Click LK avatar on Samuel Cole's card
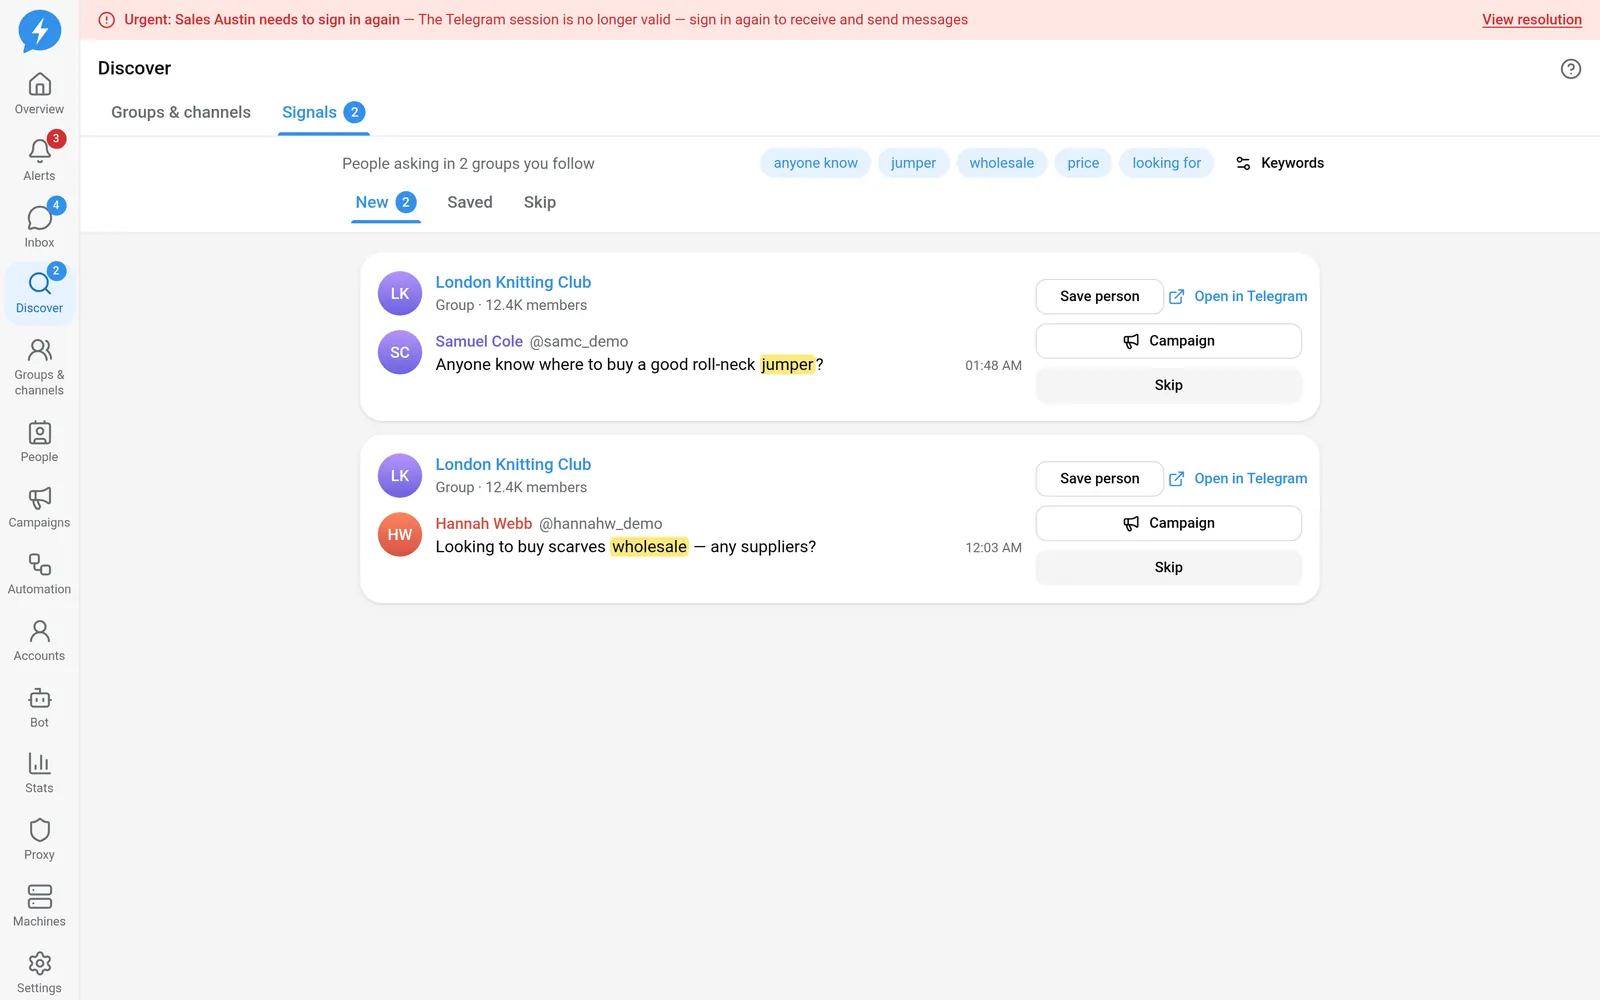This screenshot has height=1000, width=1600. (400, 294)
